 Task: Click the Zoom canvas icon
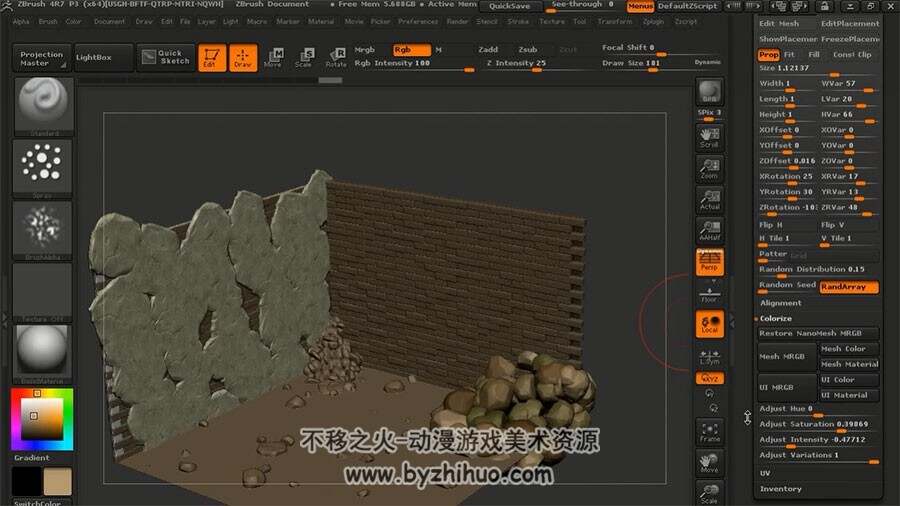coord(709,169)
